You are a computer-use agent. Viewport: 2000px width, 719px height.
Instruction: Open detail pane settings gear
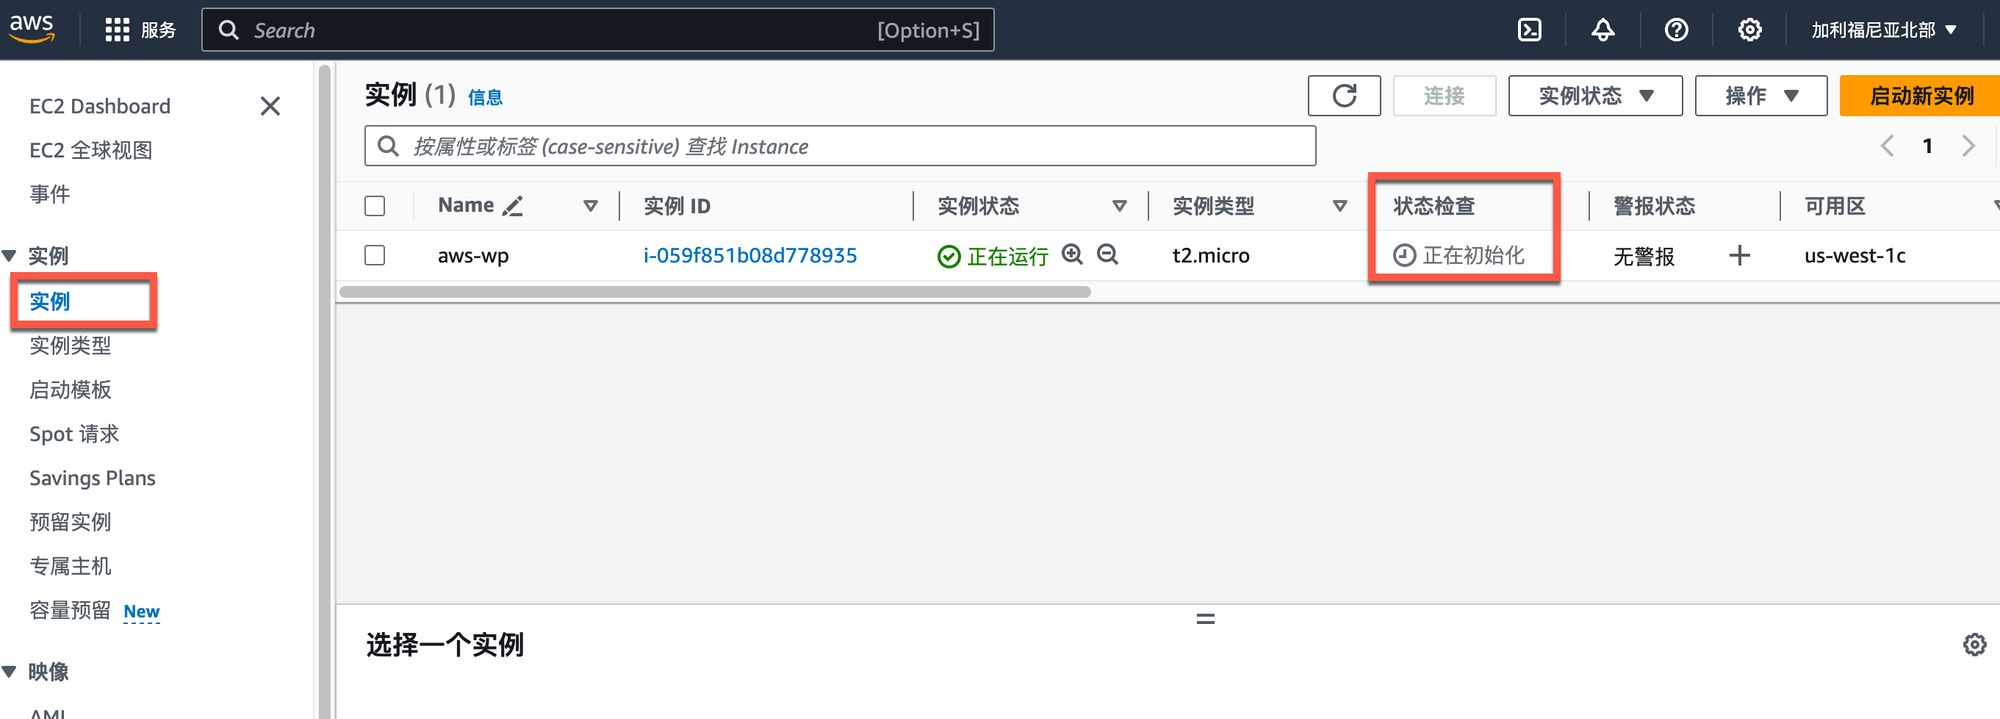[x=1974, y=645]
